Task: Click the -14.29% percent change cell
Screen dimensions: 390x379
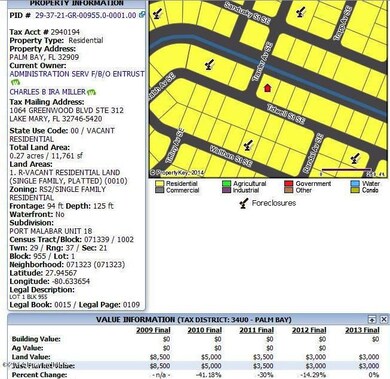Action: click(x=313, y=375)
